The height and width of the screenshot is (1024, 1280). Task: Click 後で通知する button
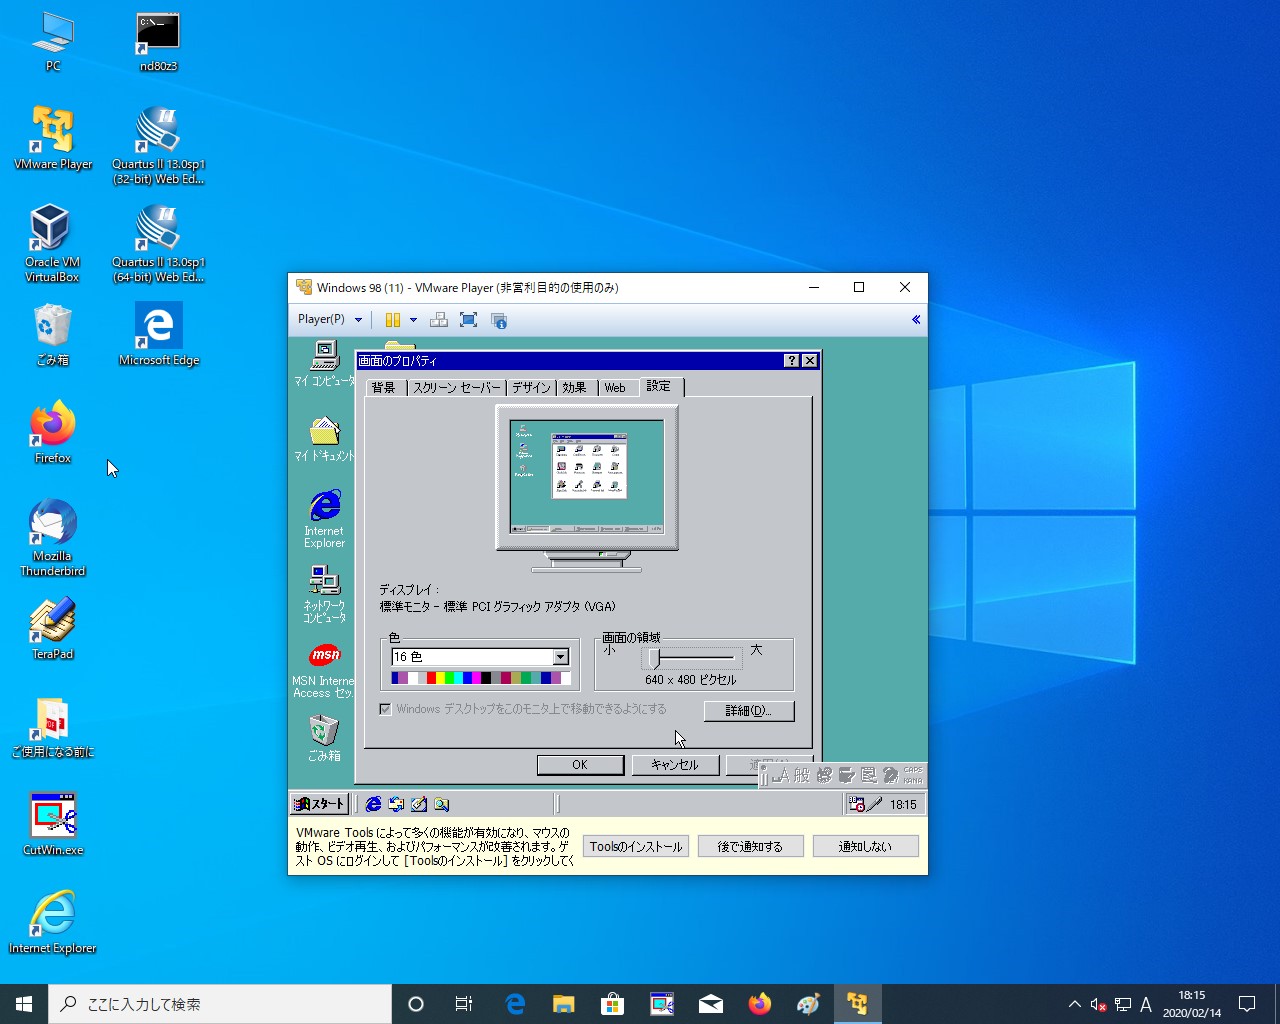pos(750,846)
